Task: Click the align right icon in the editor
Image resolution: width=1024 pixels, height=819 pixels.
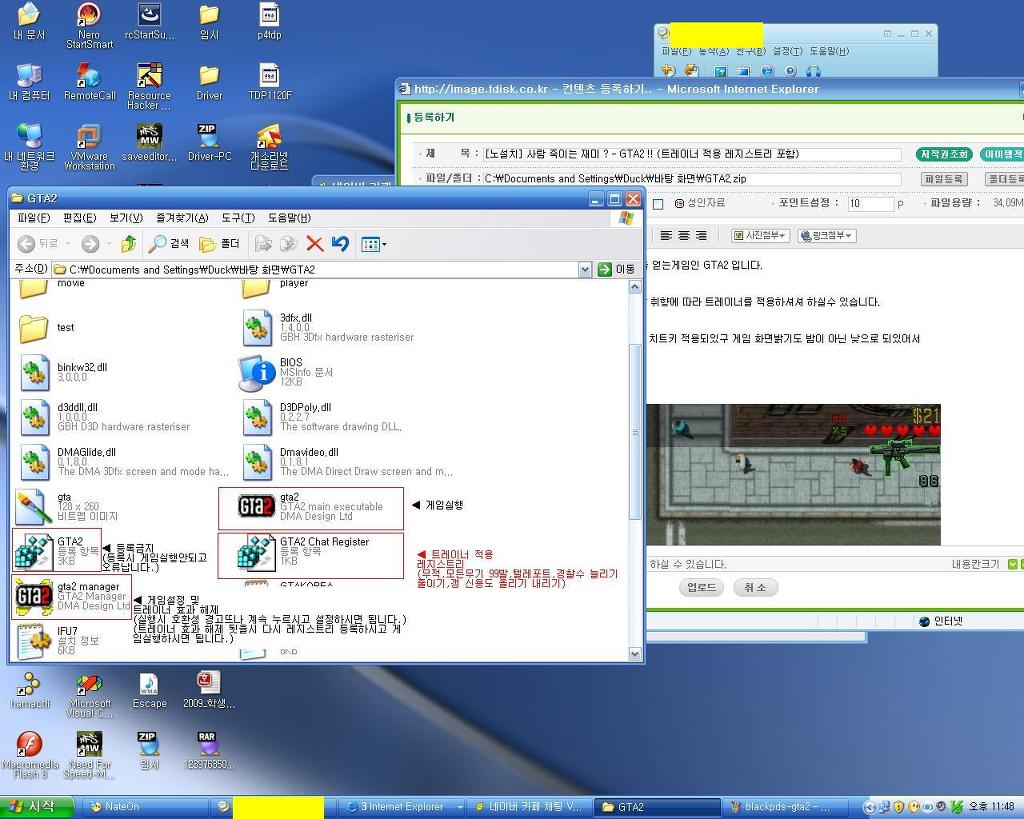Action: click(x=701, y=236)
